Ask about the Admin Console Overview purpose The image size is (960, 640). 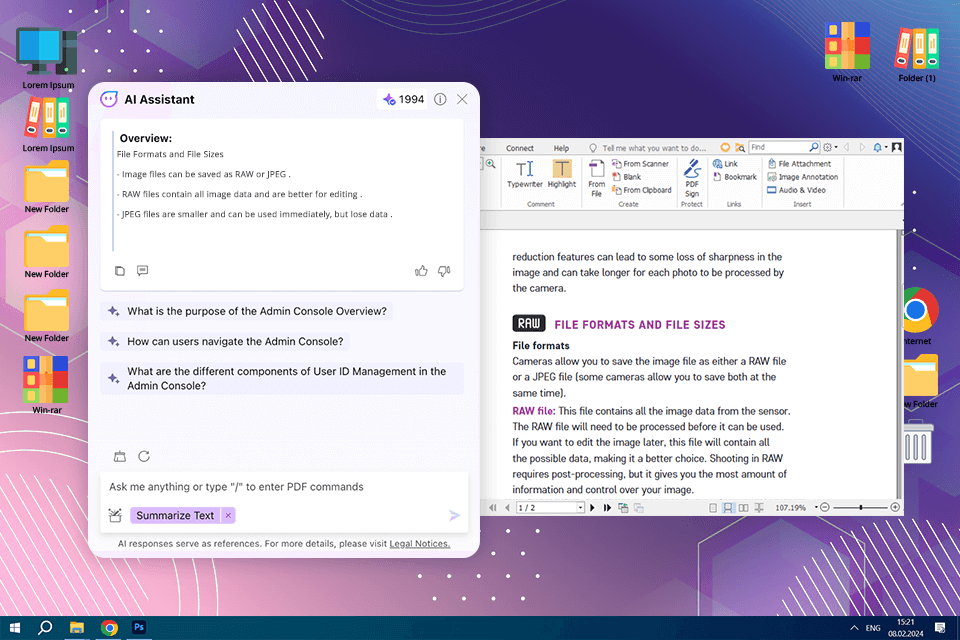[x=246, y=311]
